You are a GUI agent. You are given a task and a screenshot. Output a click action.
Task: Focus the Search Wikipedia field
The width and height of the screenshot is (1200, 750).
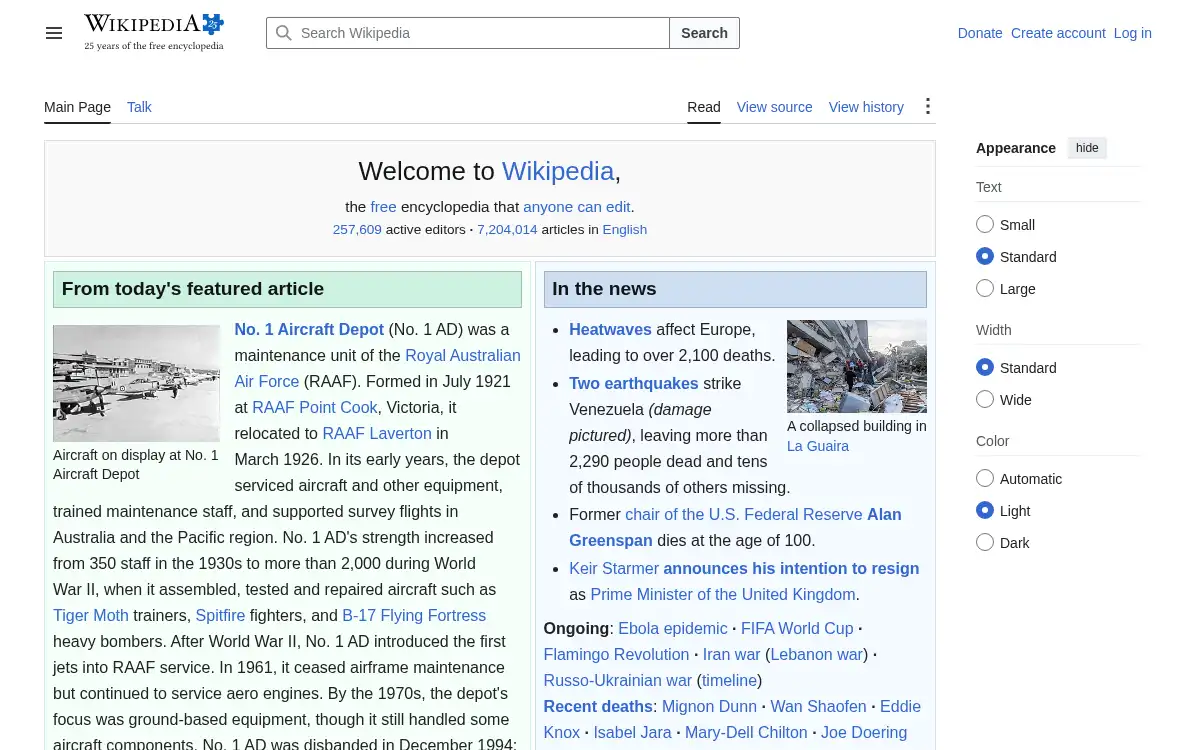(468, 33)
